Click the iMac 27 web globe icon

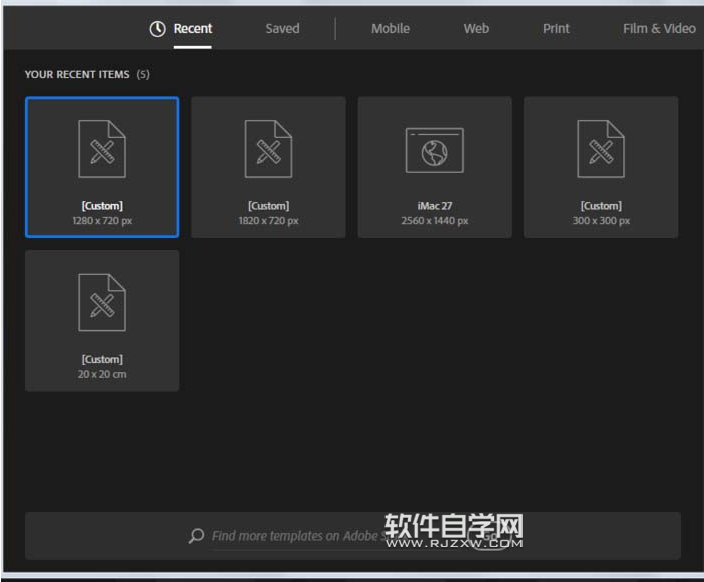435,150
